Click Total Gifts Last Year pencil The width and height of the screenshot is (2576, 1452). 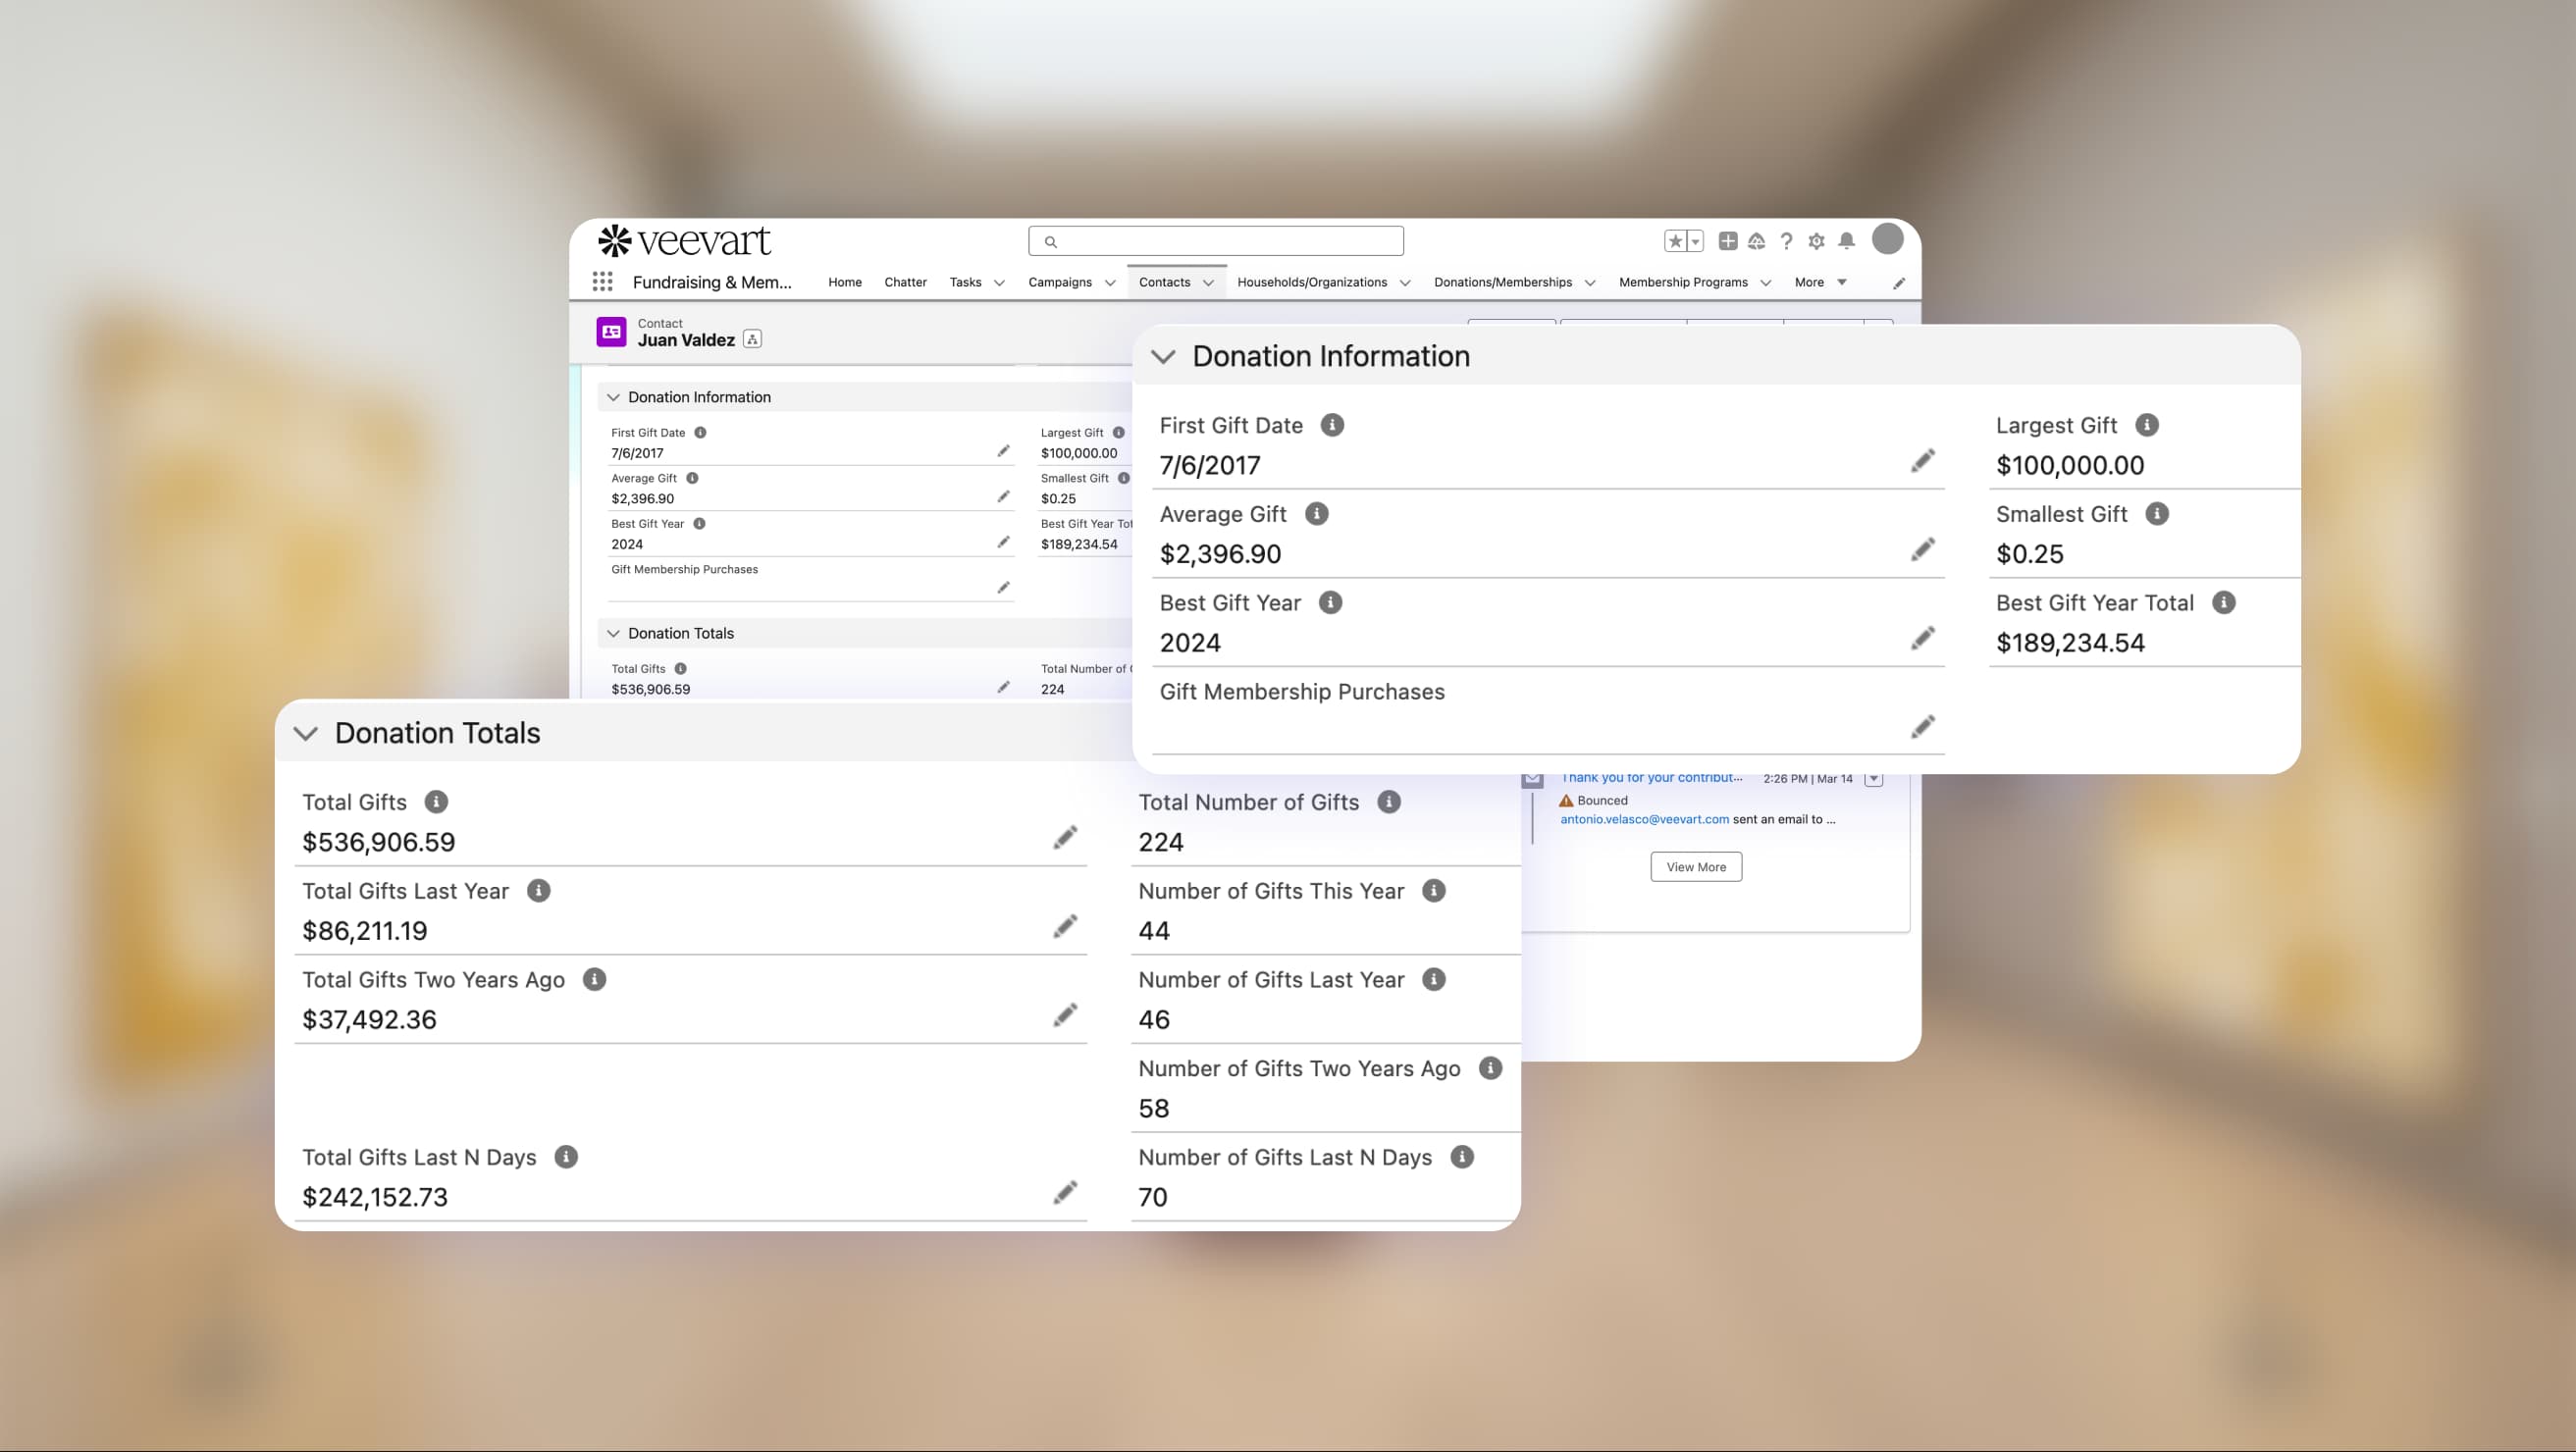pyautogui.click(x=1065, y=927)
